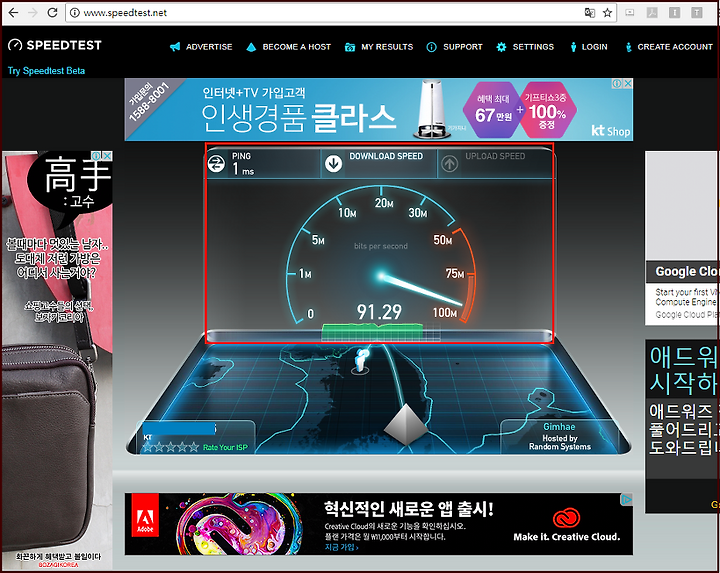The width and height of the screenshot is (720, 573).
Task: Click the Login person icon
Action: 573,47
